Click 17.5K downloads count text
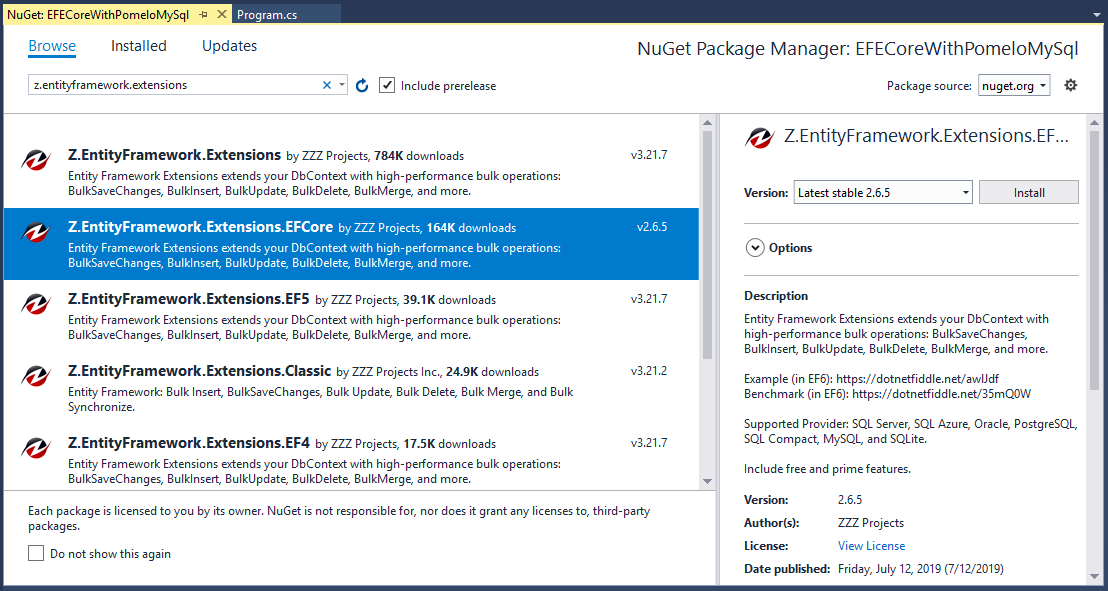Viewport: 1108px width, 591px height. (449, 444)
